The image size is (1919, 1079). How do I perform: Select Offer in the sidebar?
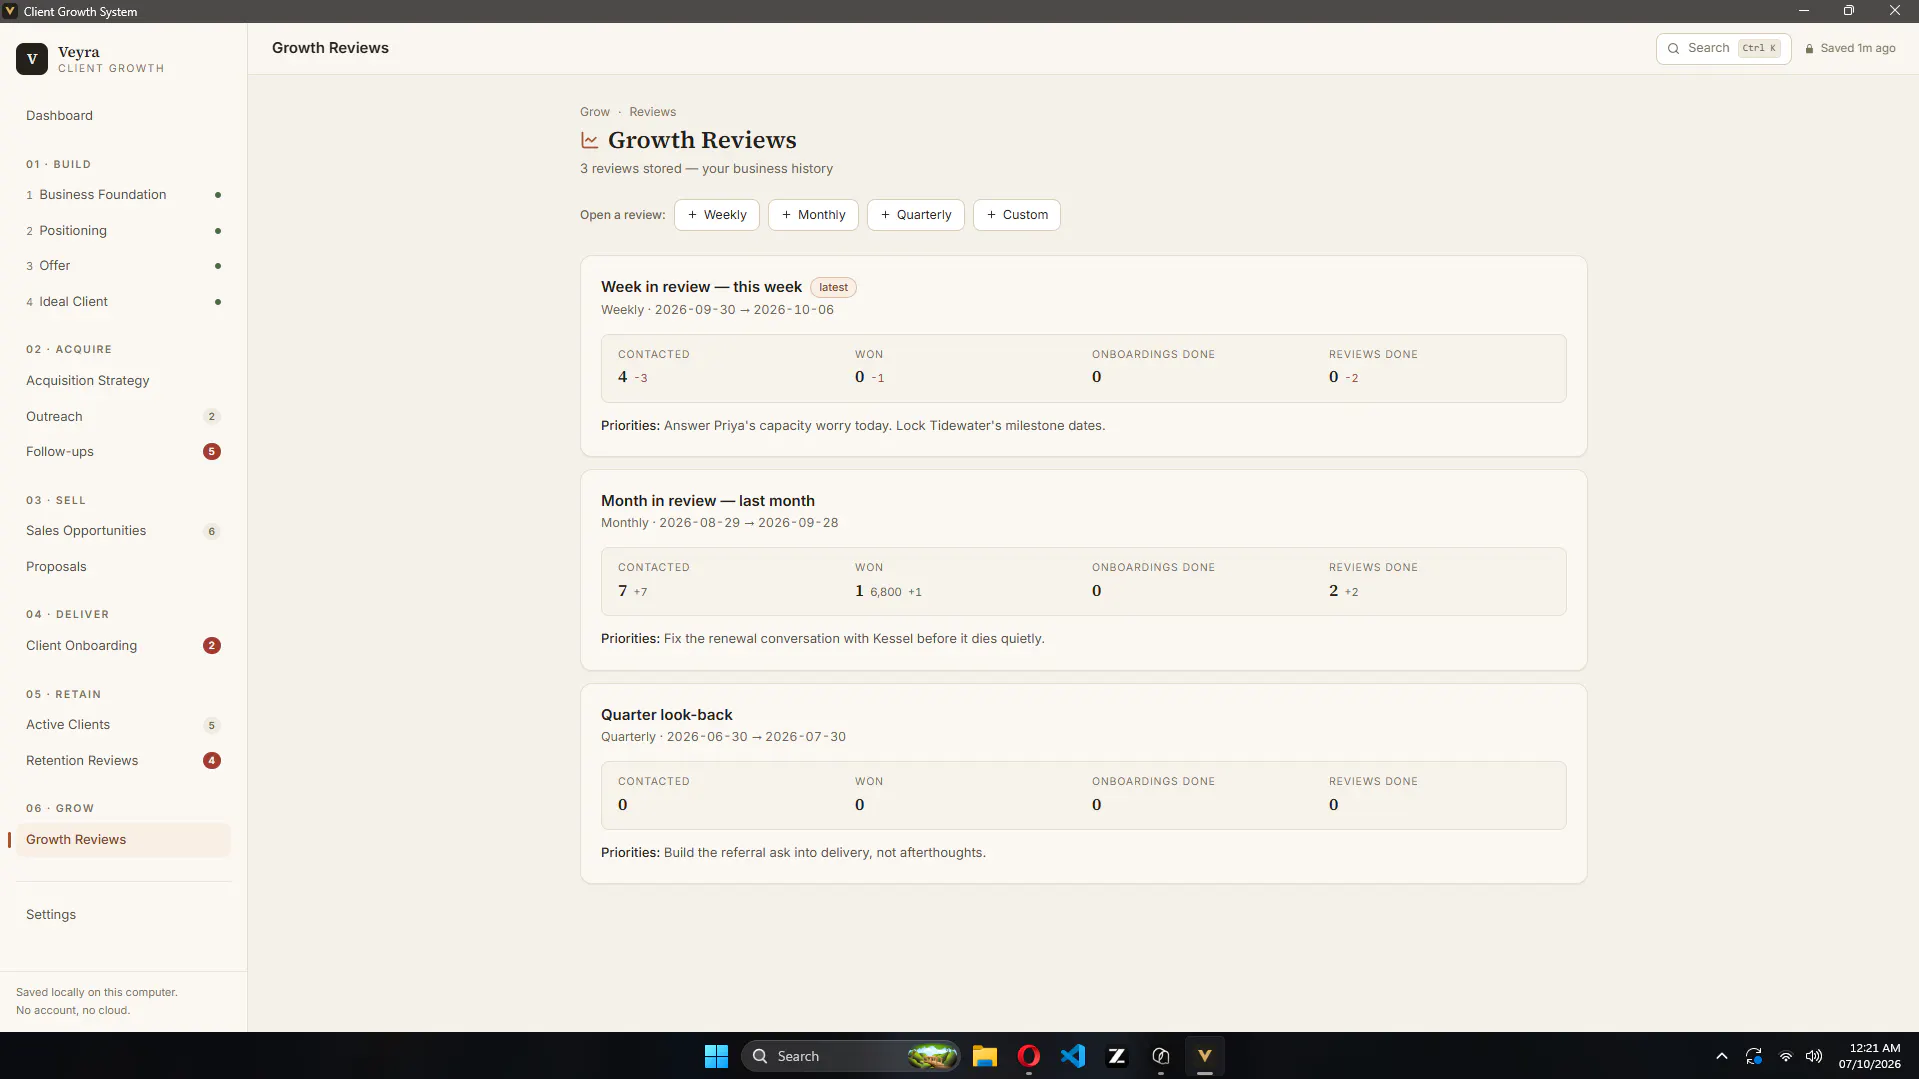pos(123,266)
